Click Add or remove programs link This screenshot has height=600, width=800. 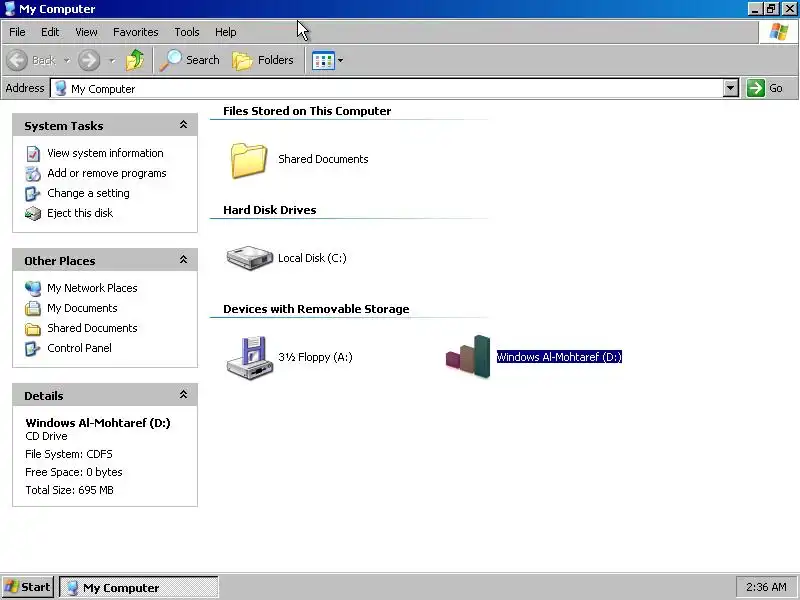107,173
